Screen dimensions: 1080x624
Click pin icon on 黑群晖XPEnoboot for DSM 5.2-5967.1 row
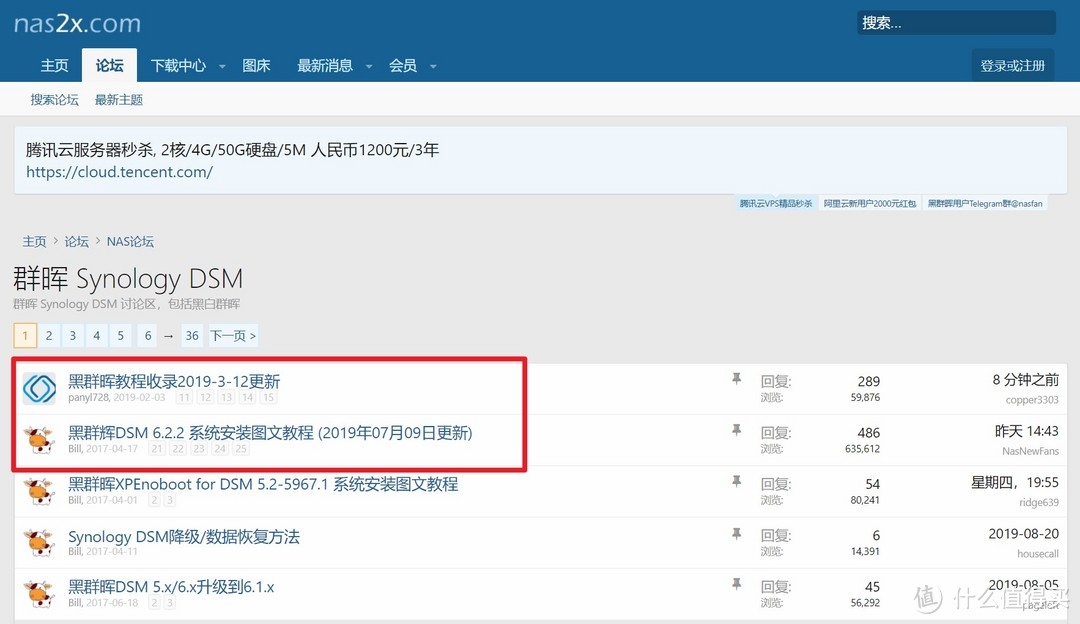pos(736,481)
